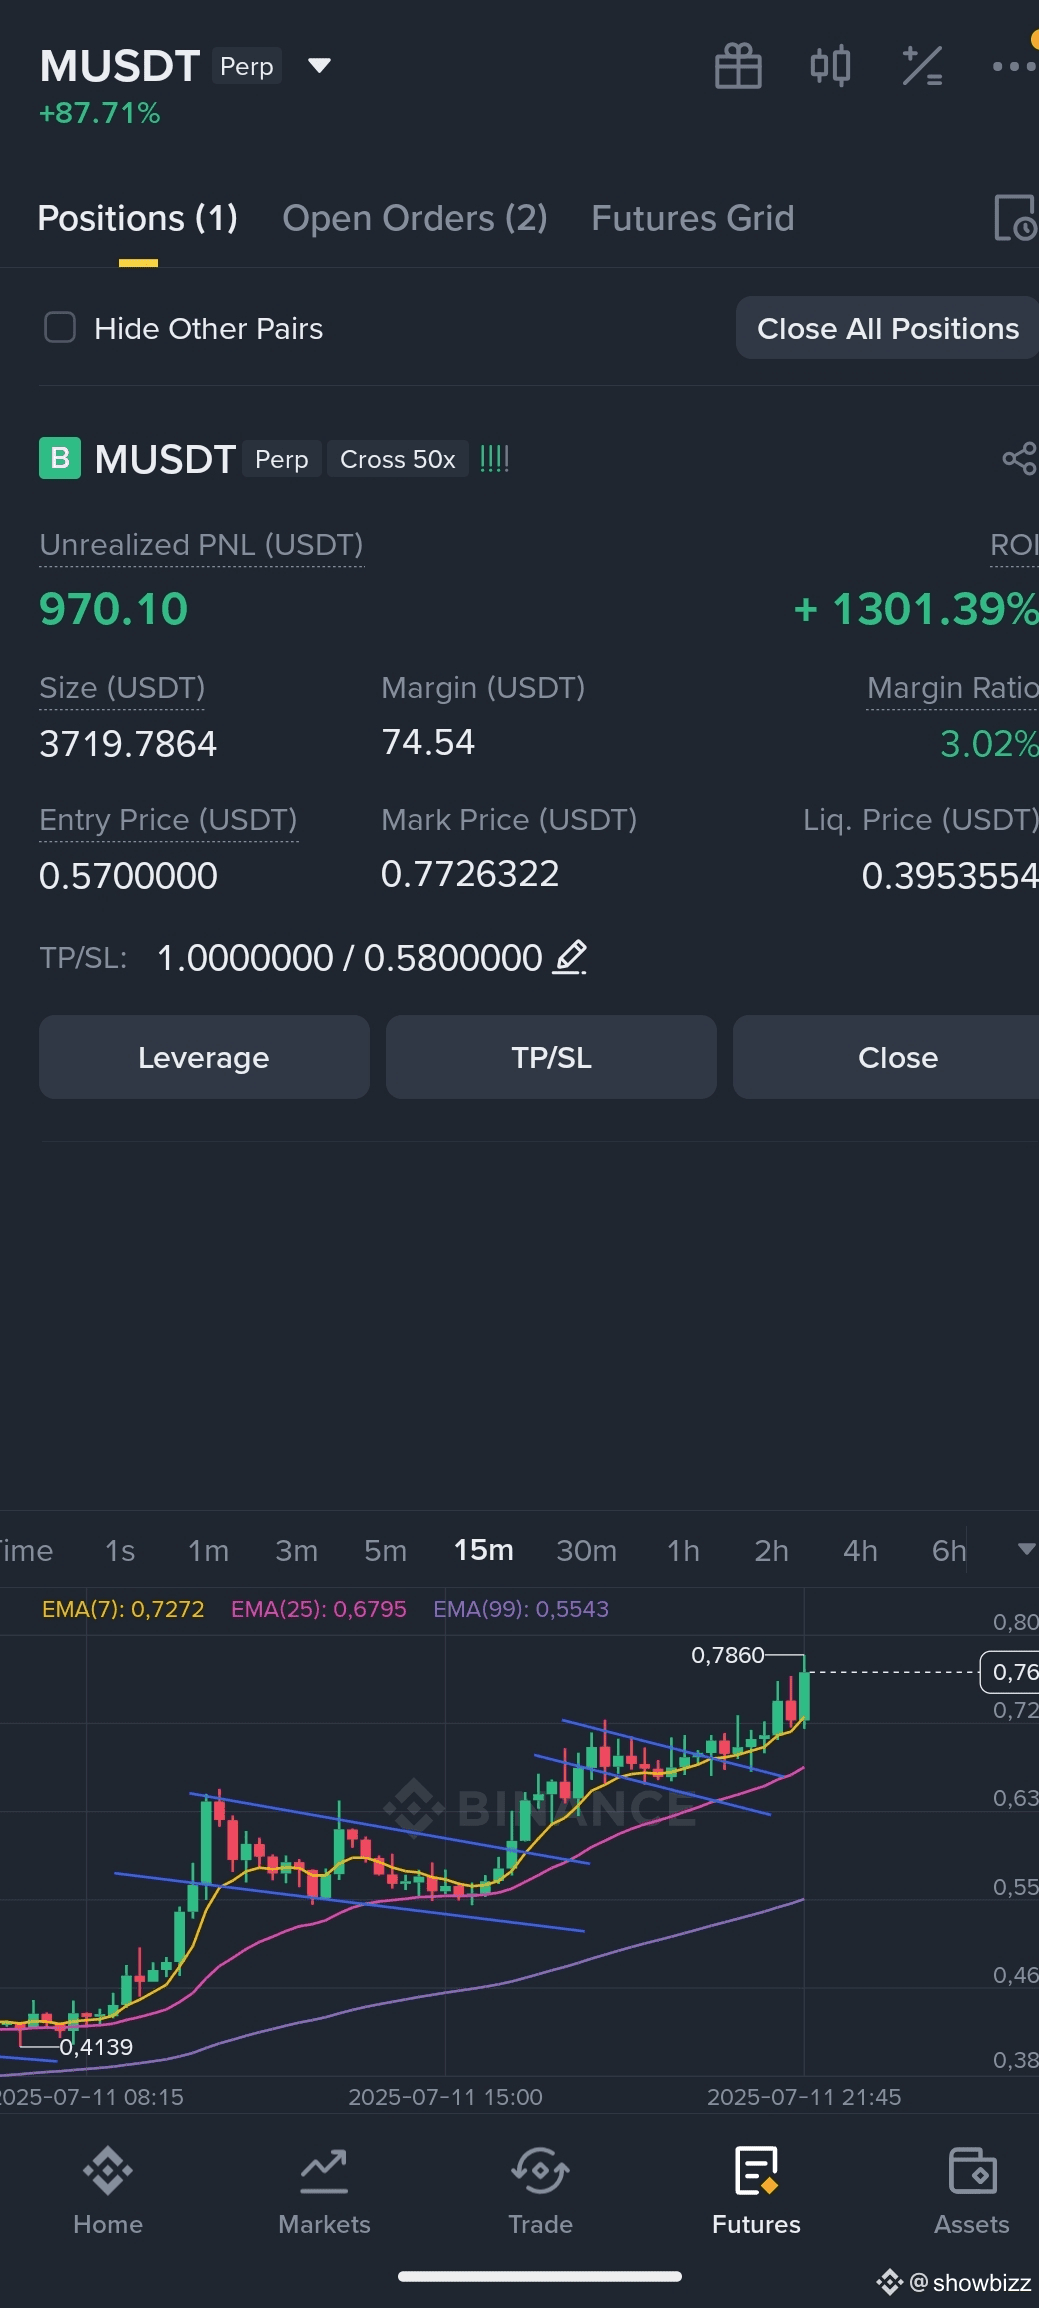
Task: Open the three-dot more menu
Action: click(1014, 66)
